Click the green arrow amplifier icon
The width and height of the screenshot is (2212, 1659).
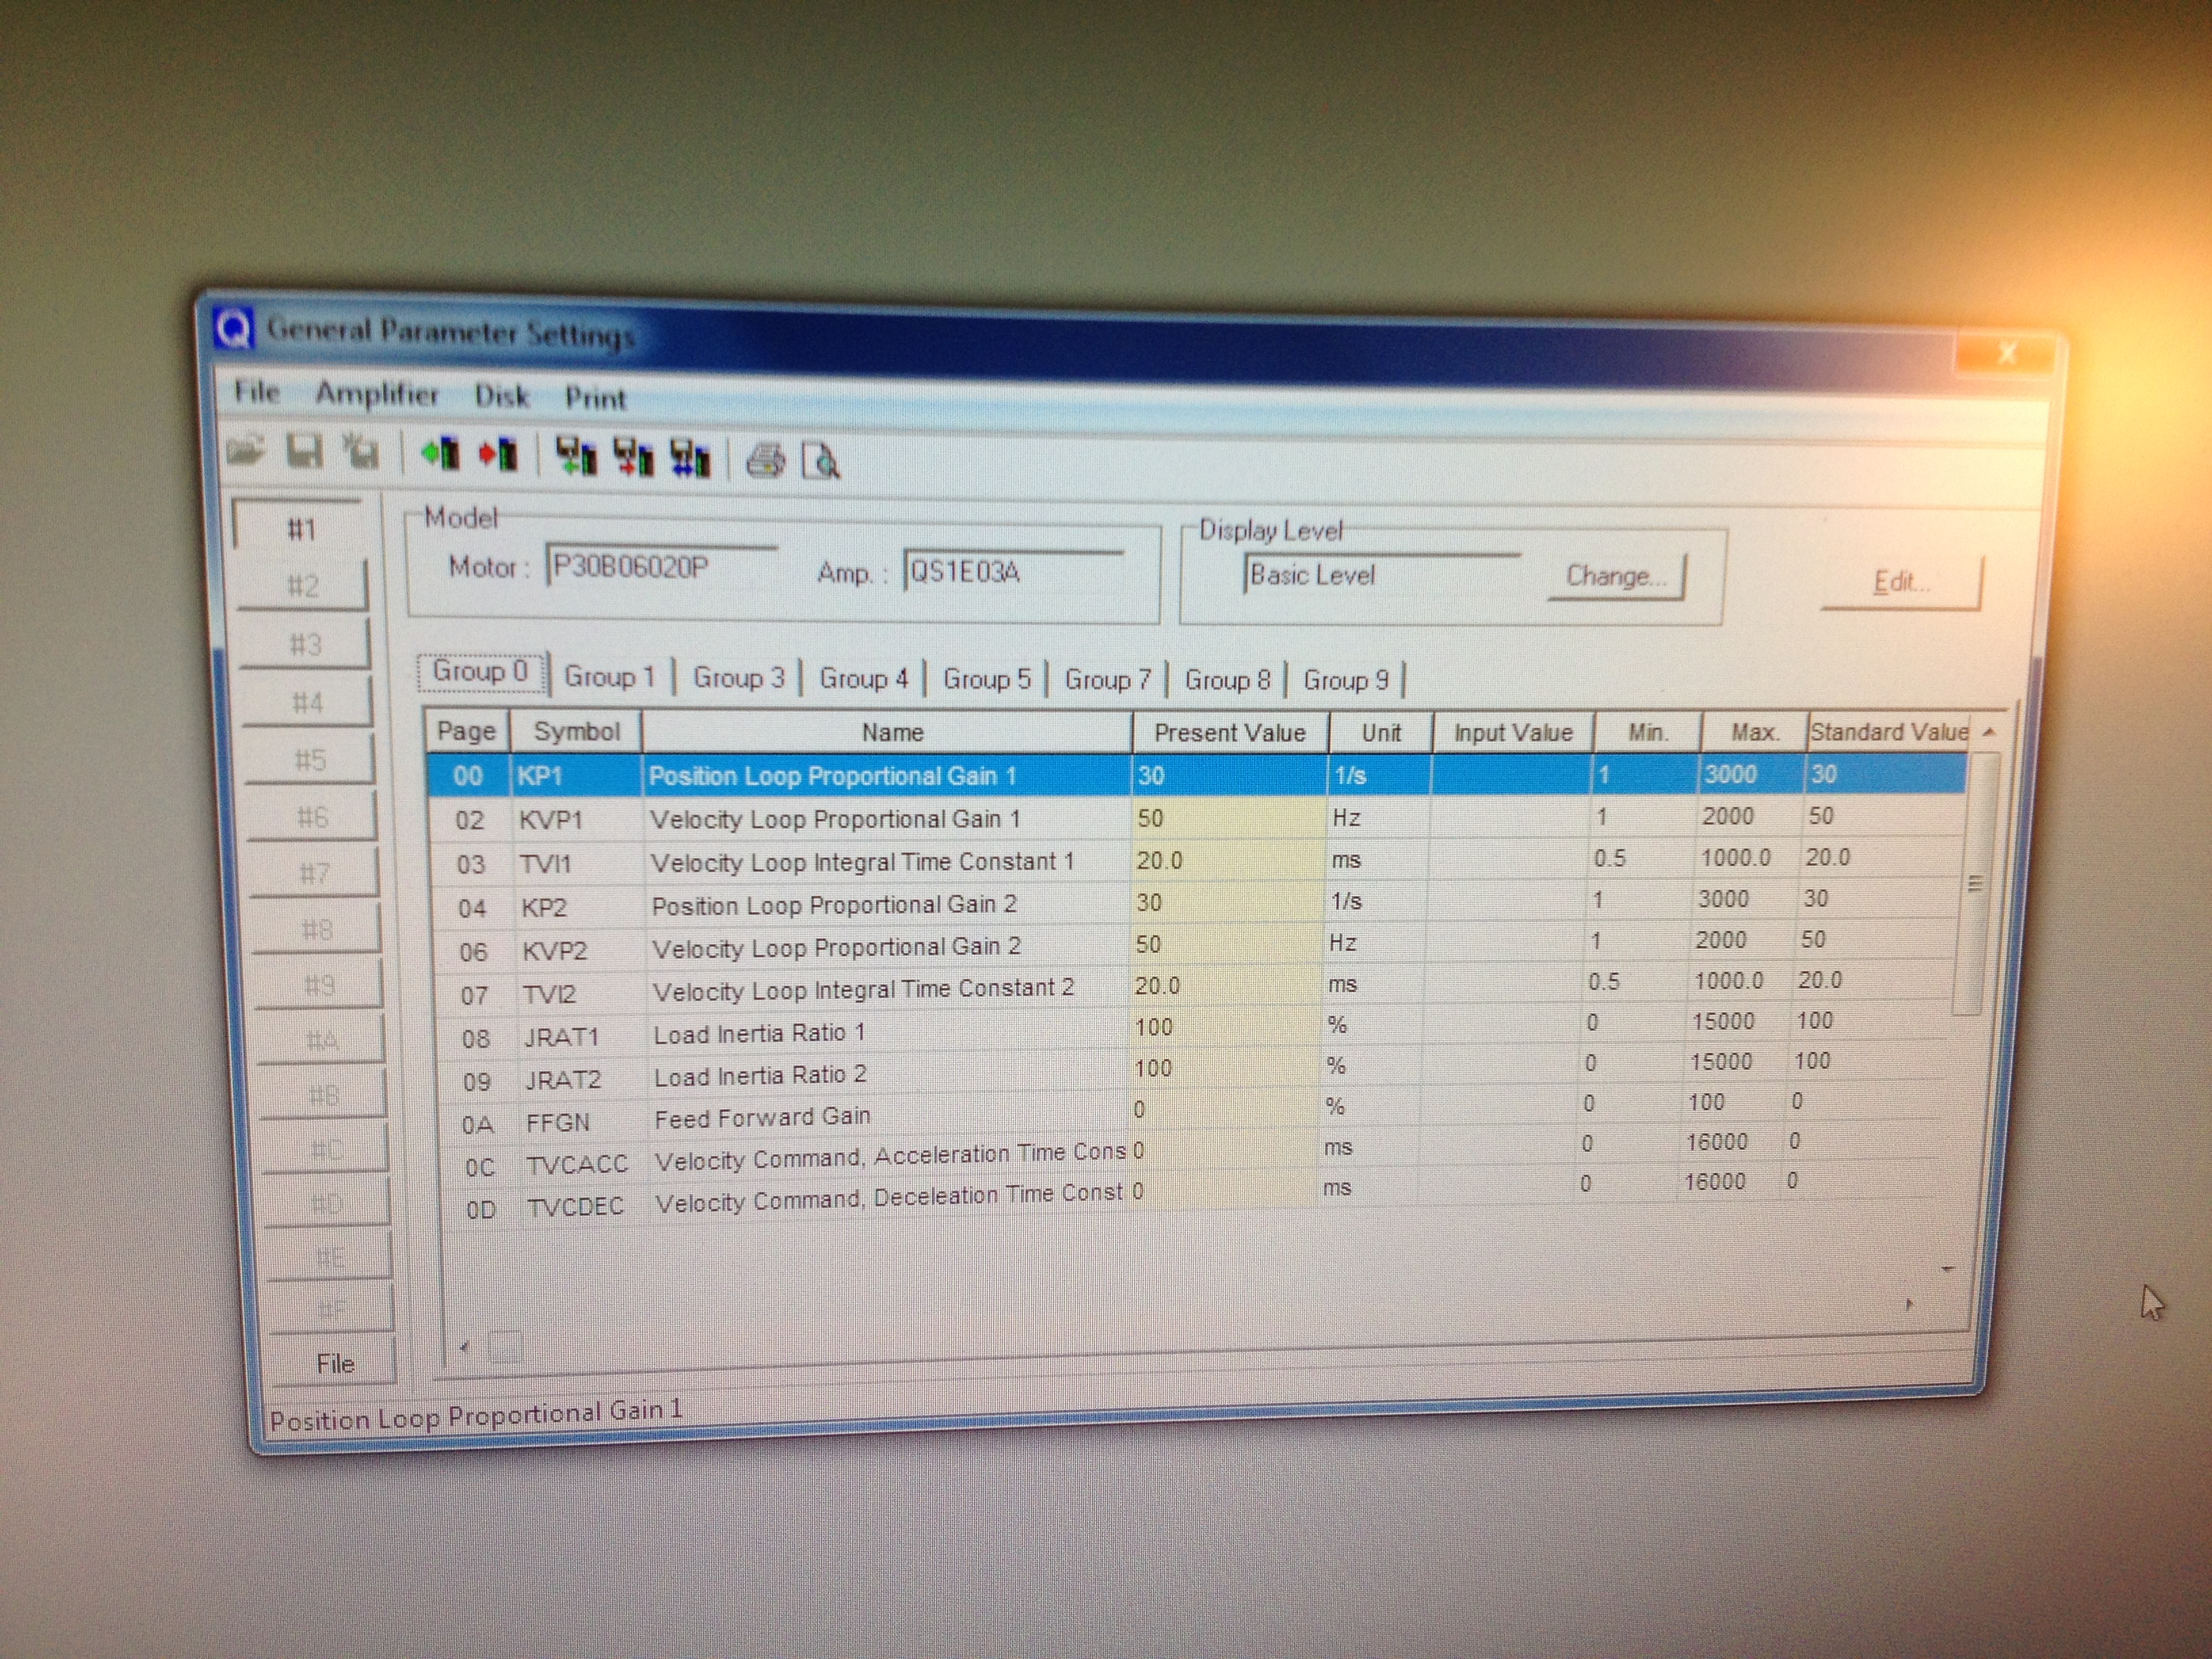pyautogui.click(x=440, y=454)
